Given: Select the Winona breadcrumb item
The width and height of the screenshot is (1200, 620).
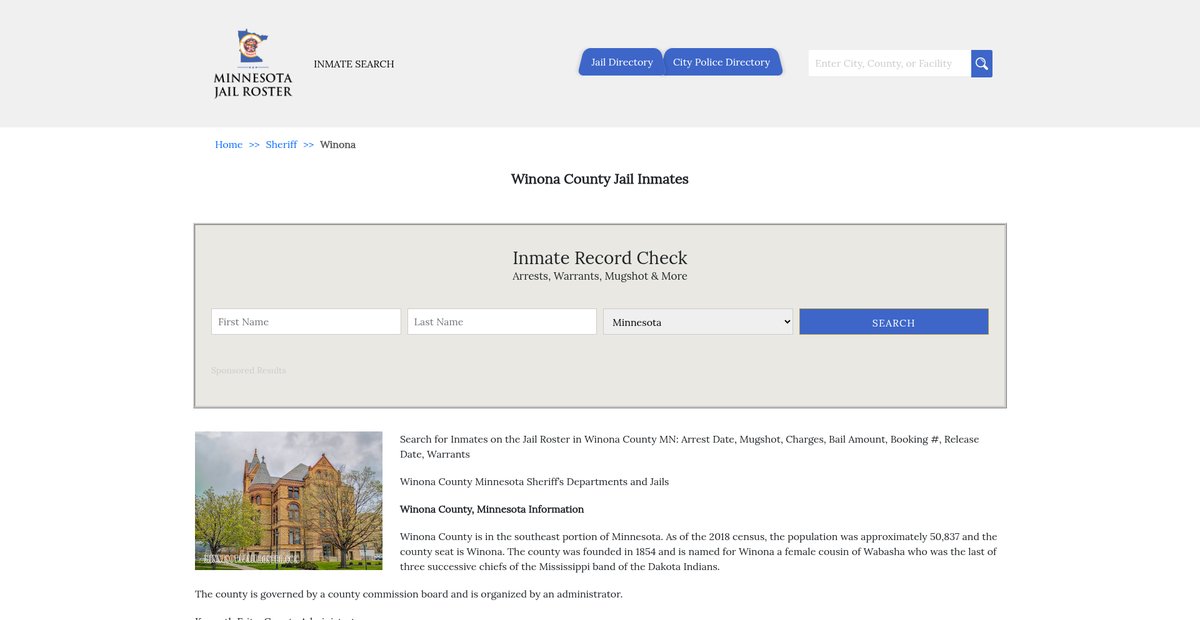Looking at the screenshot, I should [338, 145].
